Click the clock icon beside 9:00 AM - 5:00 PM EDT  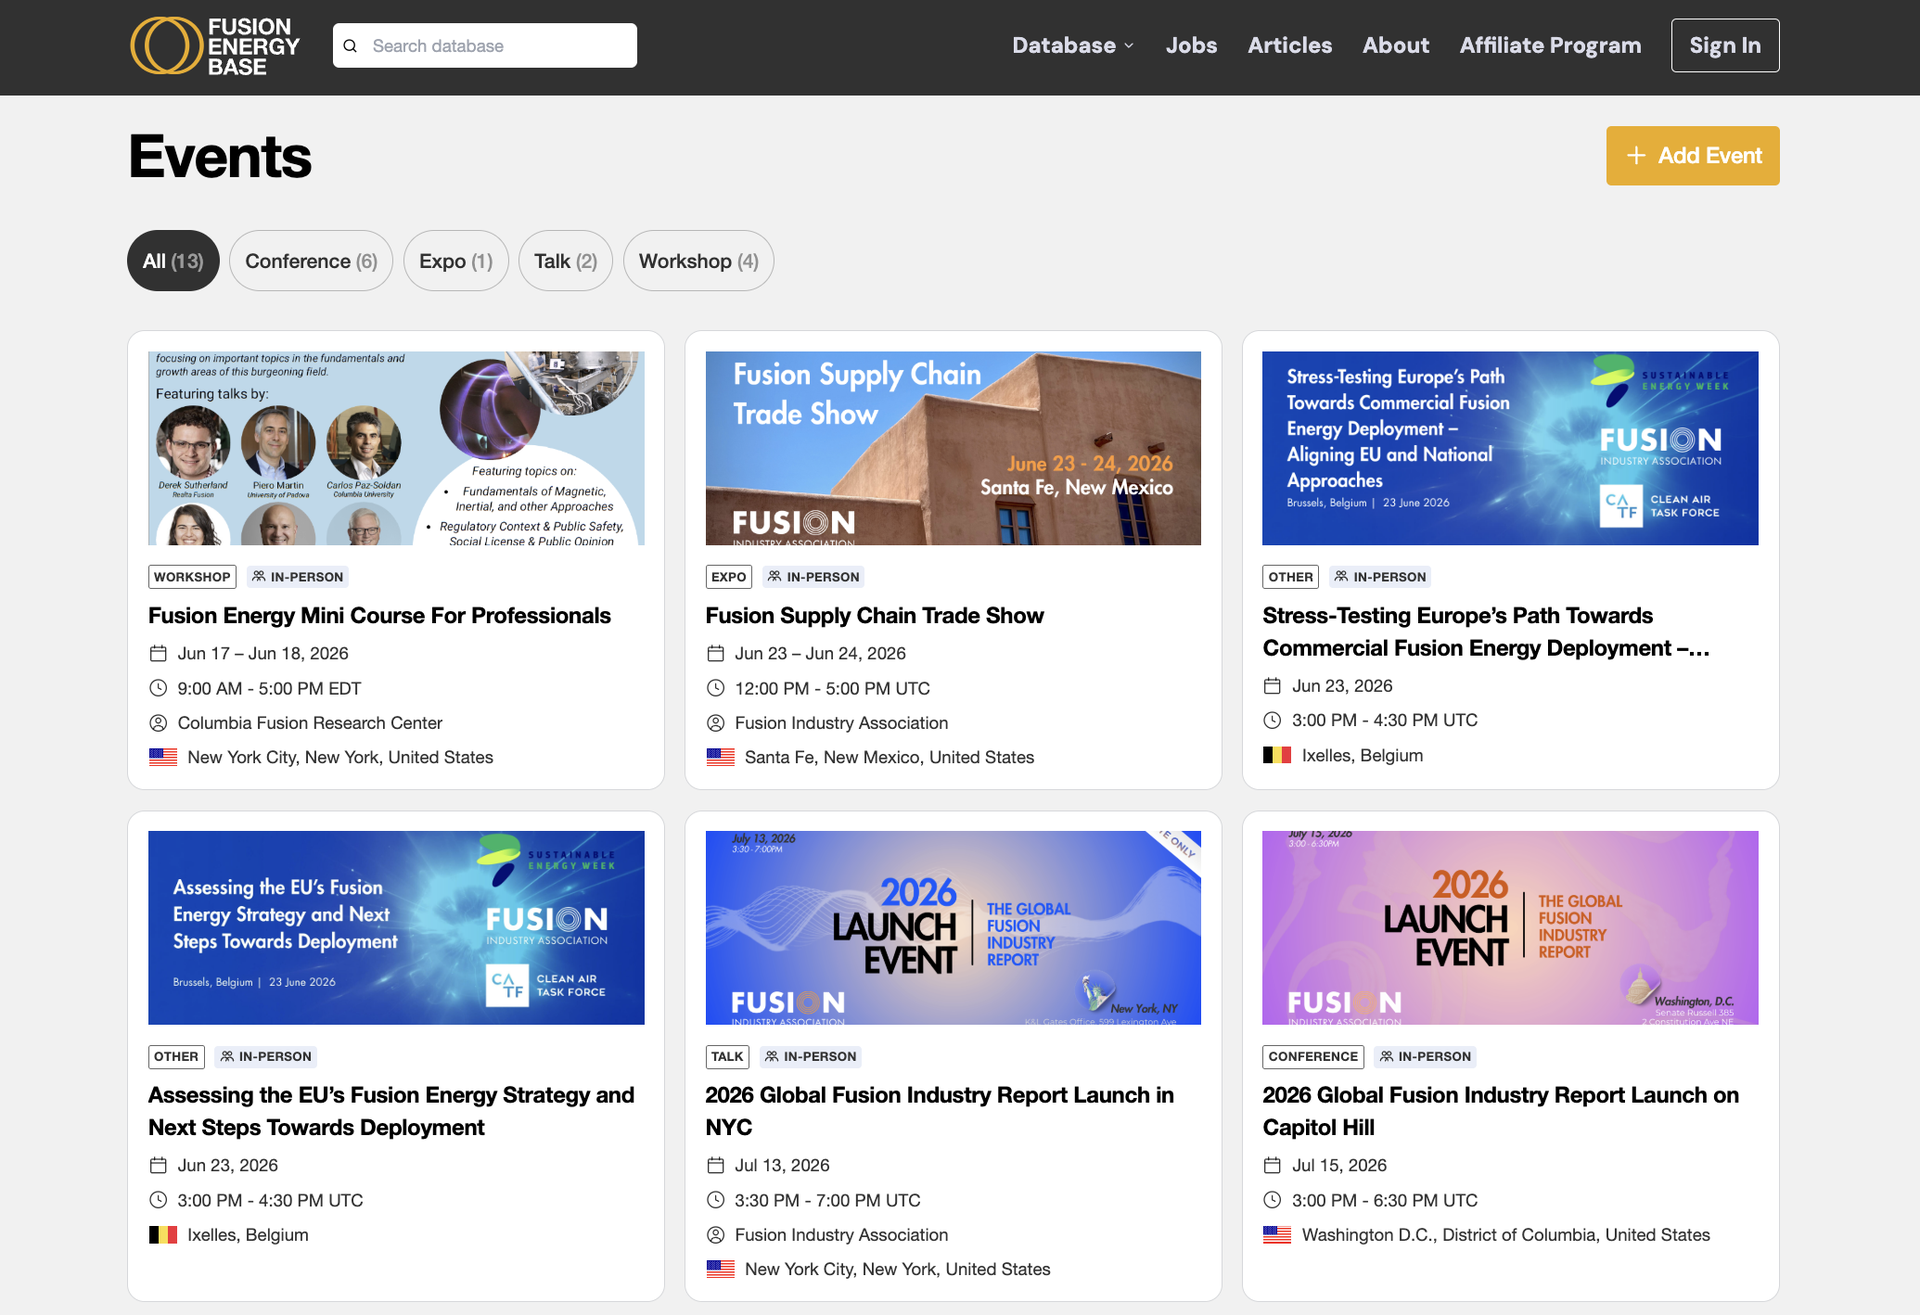tap(158, 688)
